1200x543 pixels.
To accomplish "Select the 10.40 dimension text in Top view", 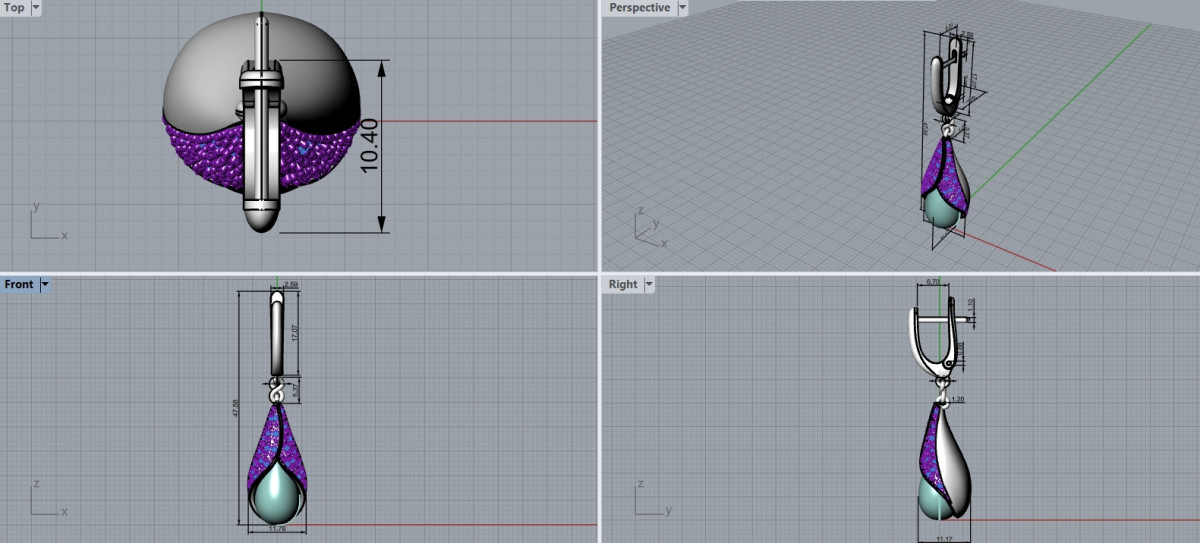I will coord(371,146).
